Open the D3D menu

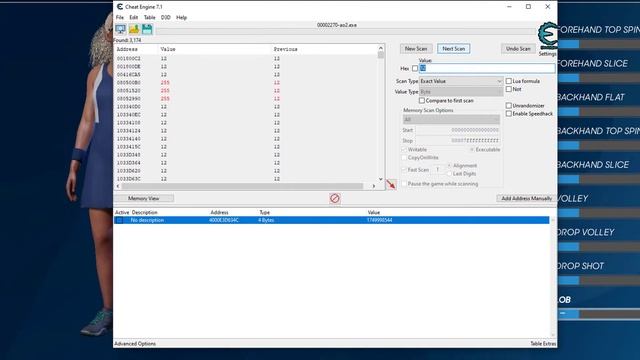[x=165, y=18]
